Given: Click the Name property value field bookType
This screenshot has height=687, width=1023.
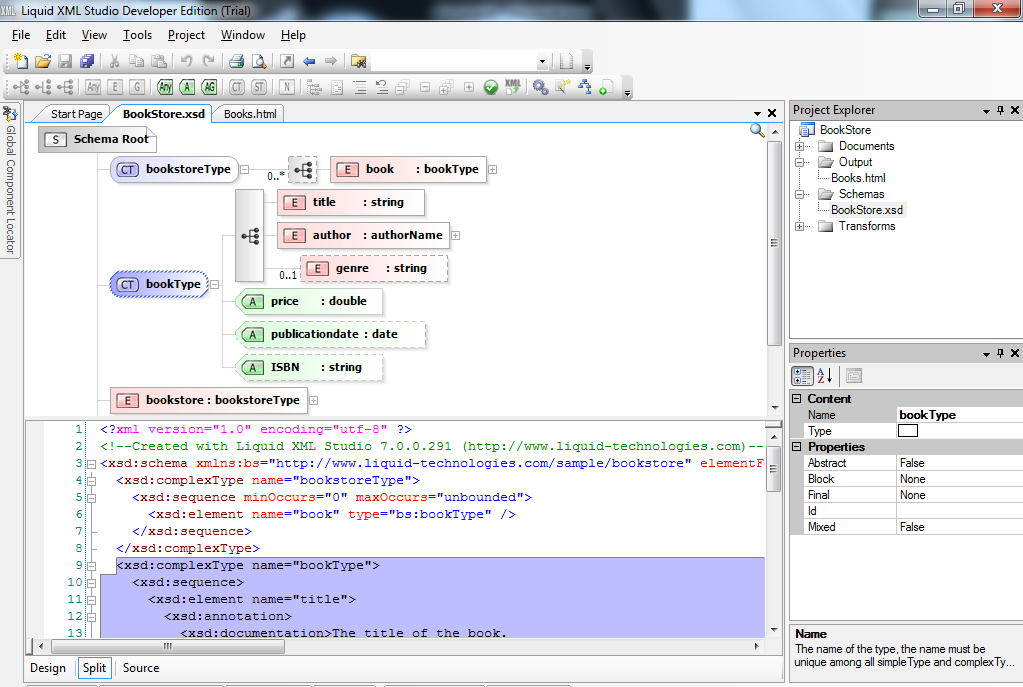Looking at the screenshot, I should [959, 415].
